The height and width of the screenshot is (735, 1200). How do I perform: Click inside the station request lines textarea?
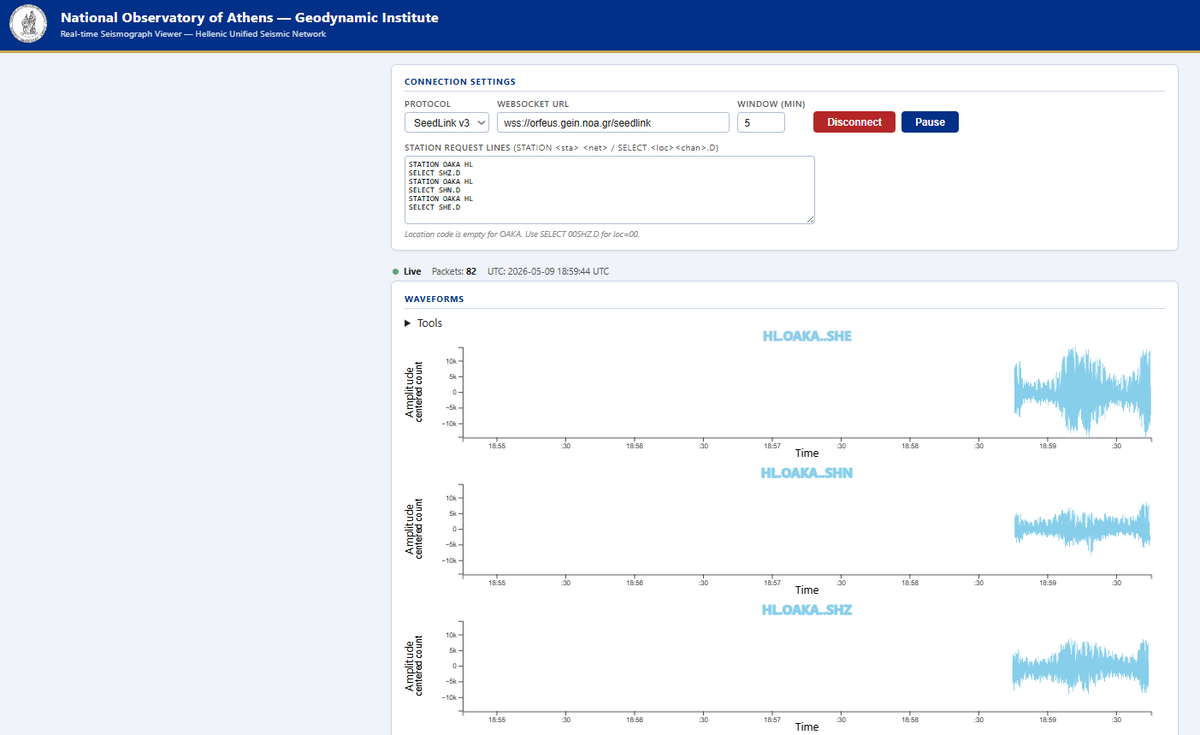point(610,190)
